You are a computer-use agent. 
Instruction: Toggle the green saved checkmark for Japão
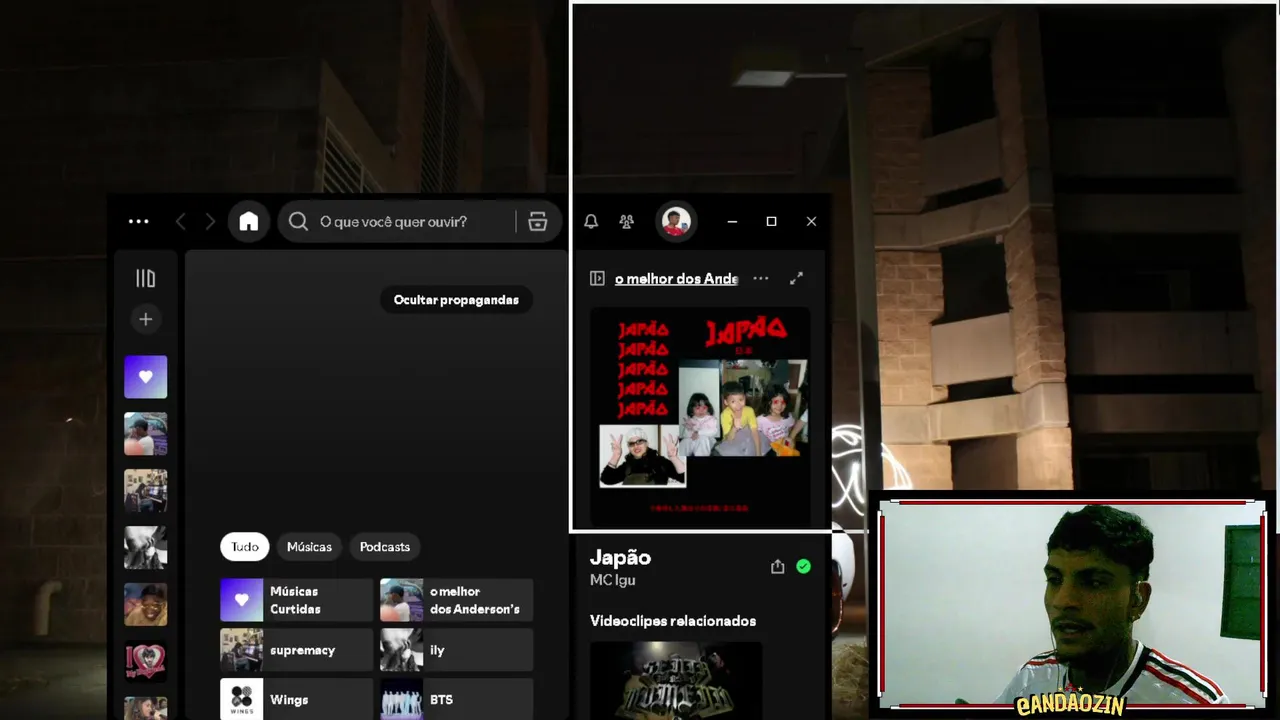pos(803,567)
